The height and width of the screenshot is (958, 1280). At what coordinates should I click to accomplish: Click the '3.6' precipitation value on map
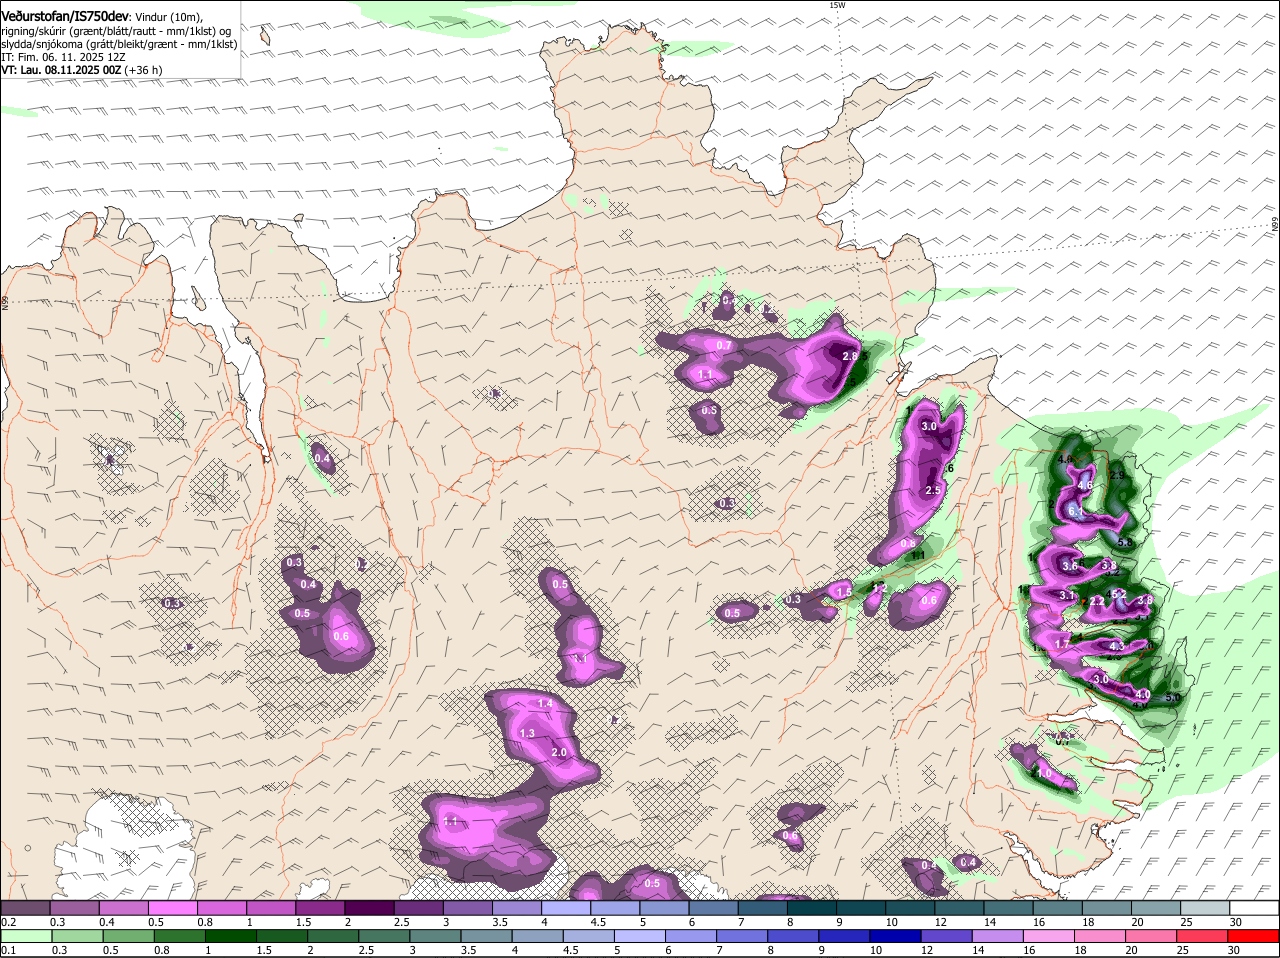click(1071, 566)
